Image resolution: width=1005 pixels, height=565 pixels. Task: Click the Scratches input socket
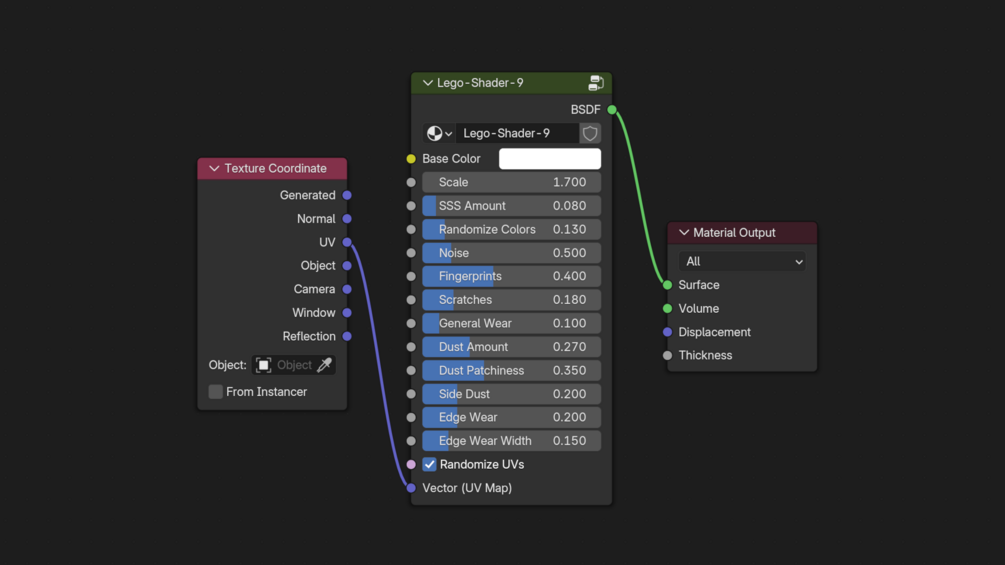point(411,300)
